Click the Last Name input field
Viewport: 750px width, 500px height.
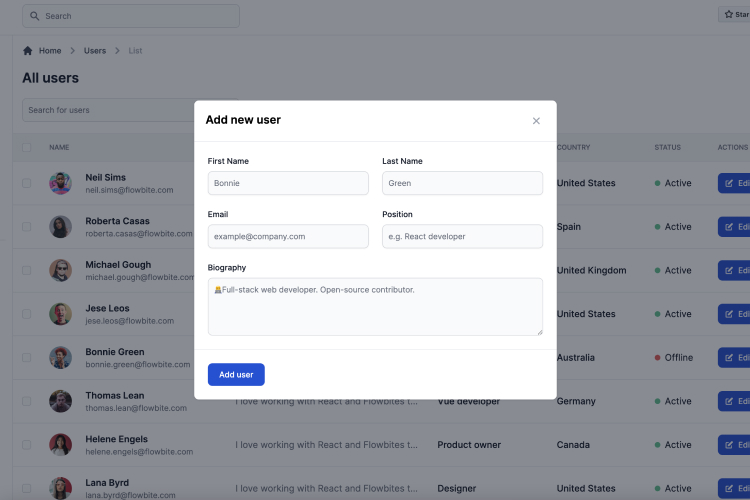[x=462, y=183]
